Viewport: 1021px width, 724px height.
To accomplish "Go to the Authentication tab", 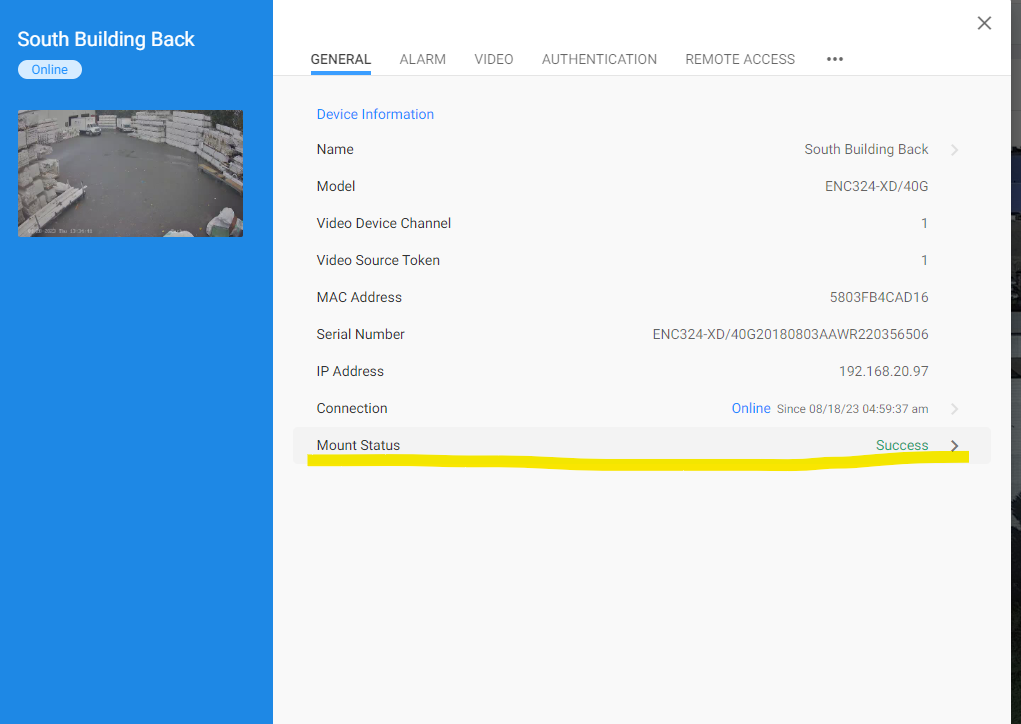I will pos(599,59).
